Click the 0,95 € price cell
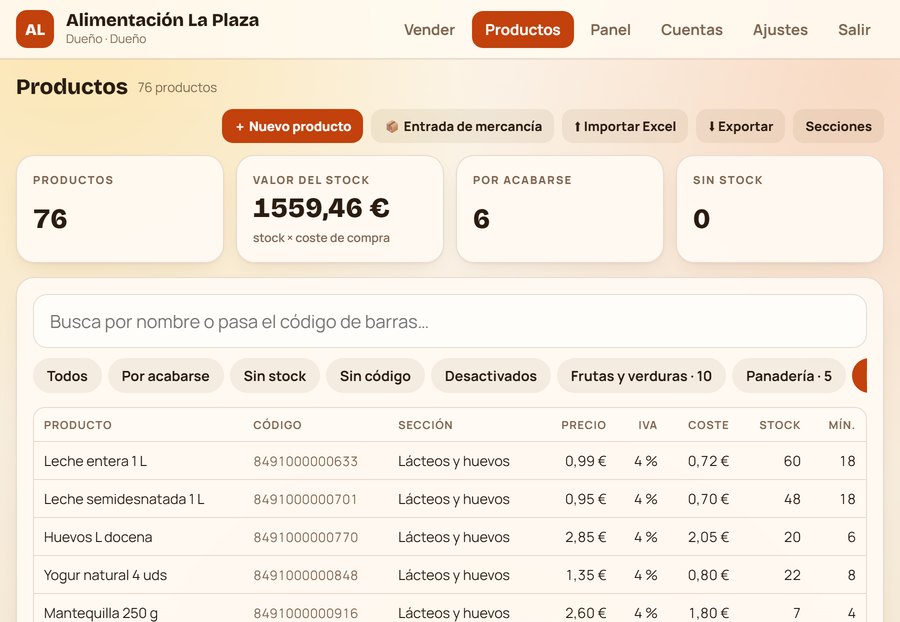This screenshot has height=622, width=900. tap(585, 499)
